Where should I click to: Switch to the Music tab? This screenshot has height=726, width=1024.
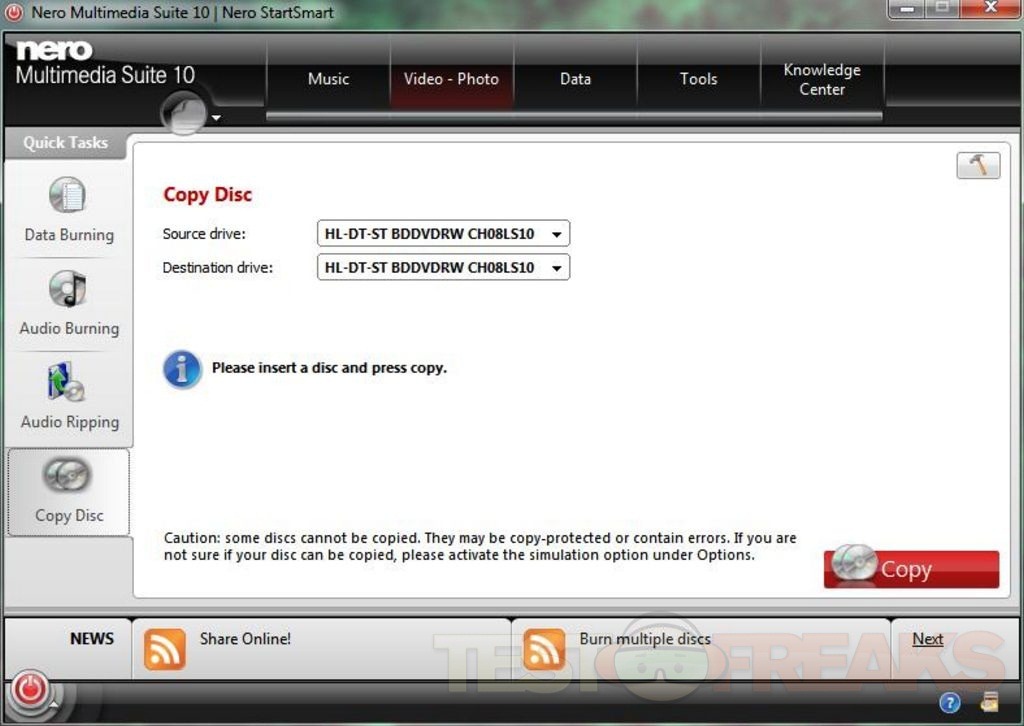pyautogui.click(x=328, y=79)
